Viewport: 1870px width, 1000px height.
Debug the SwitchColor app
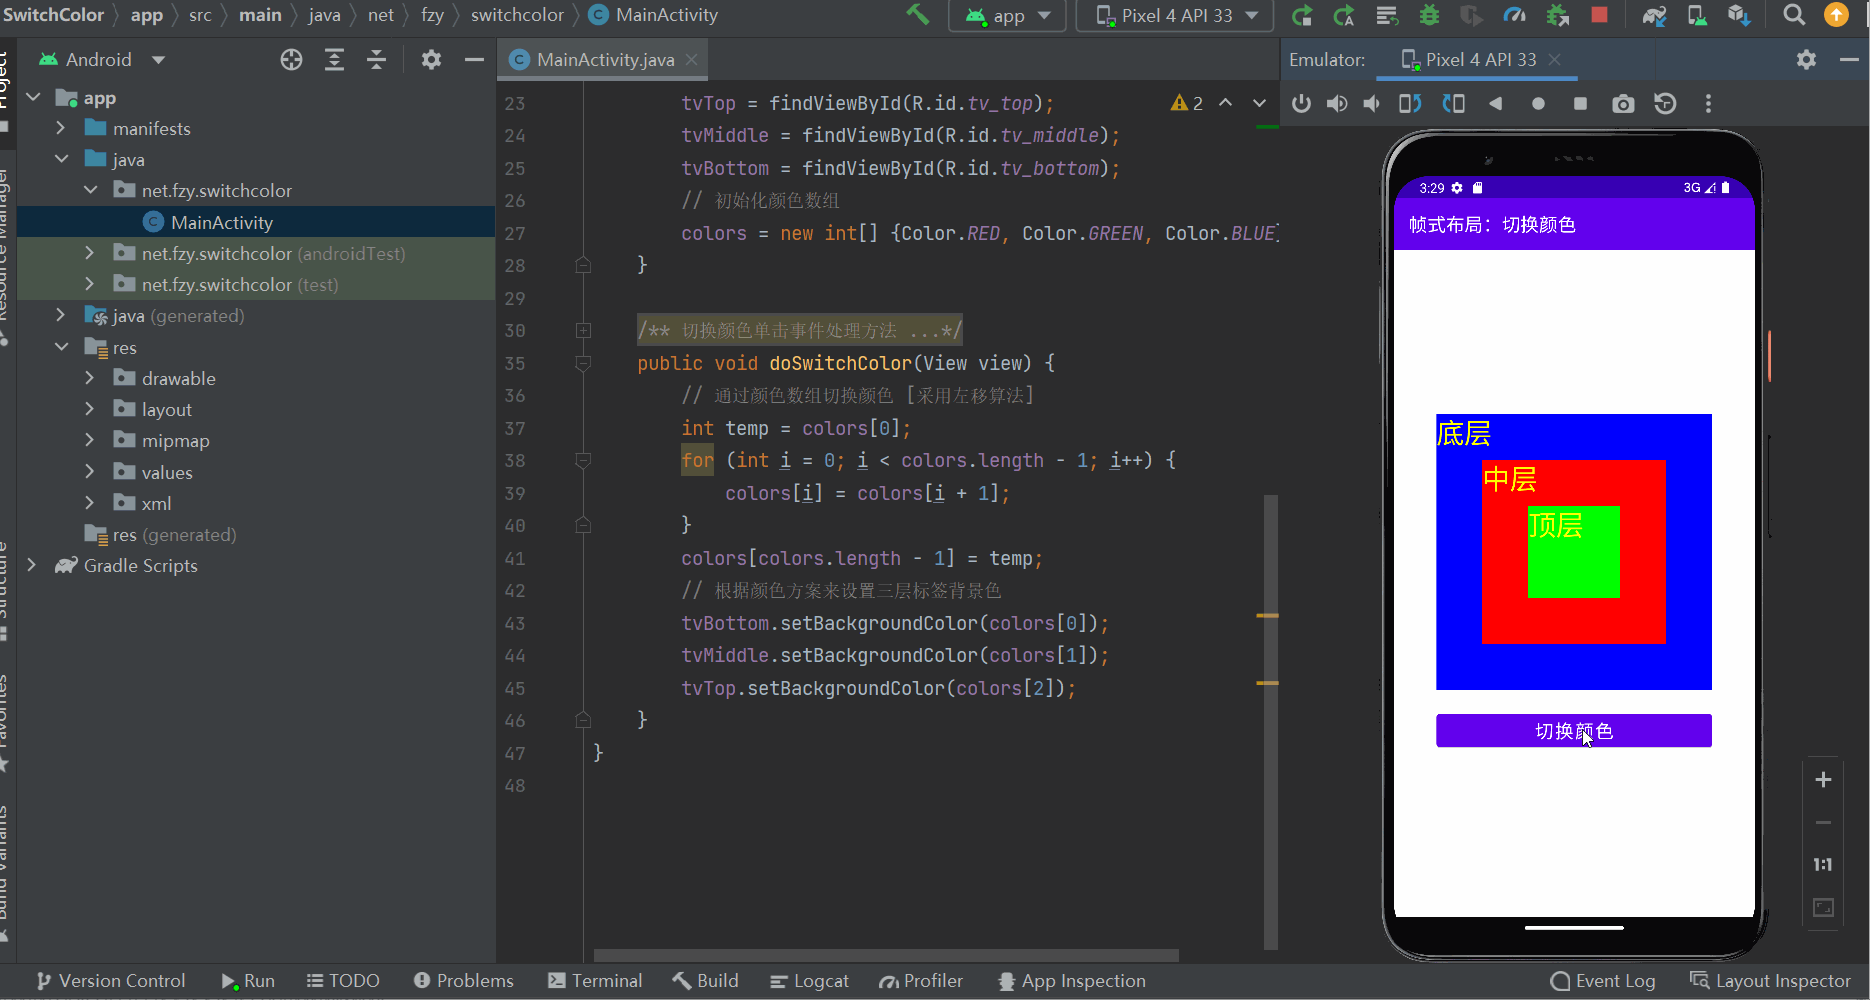(1428, 15)
